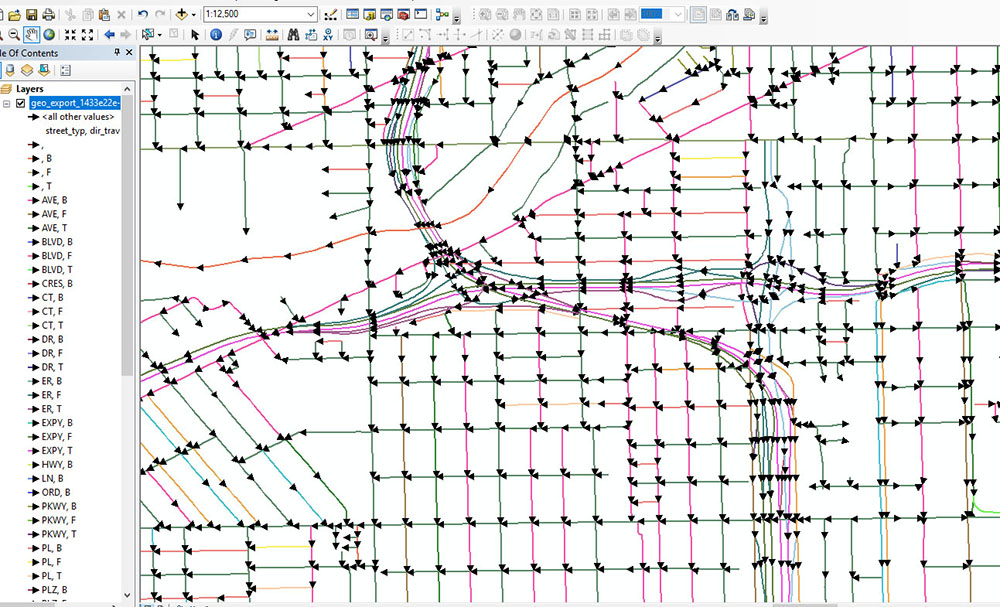Image resolution: width=1000 pixels, height=607 pixels.
Task: Click the 'HWY, B' legend label
Action: tap(57, 464)
